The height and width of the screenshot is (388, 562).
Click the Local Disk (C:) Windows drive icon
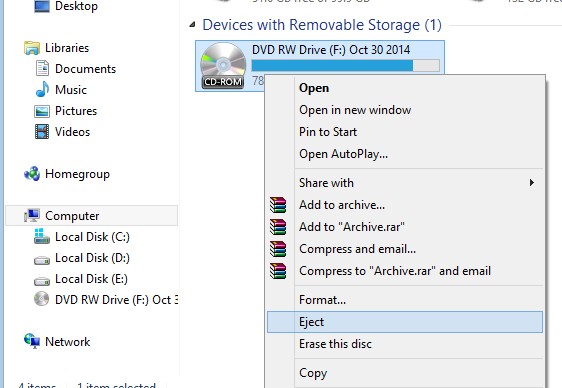[x=42, y=236]
